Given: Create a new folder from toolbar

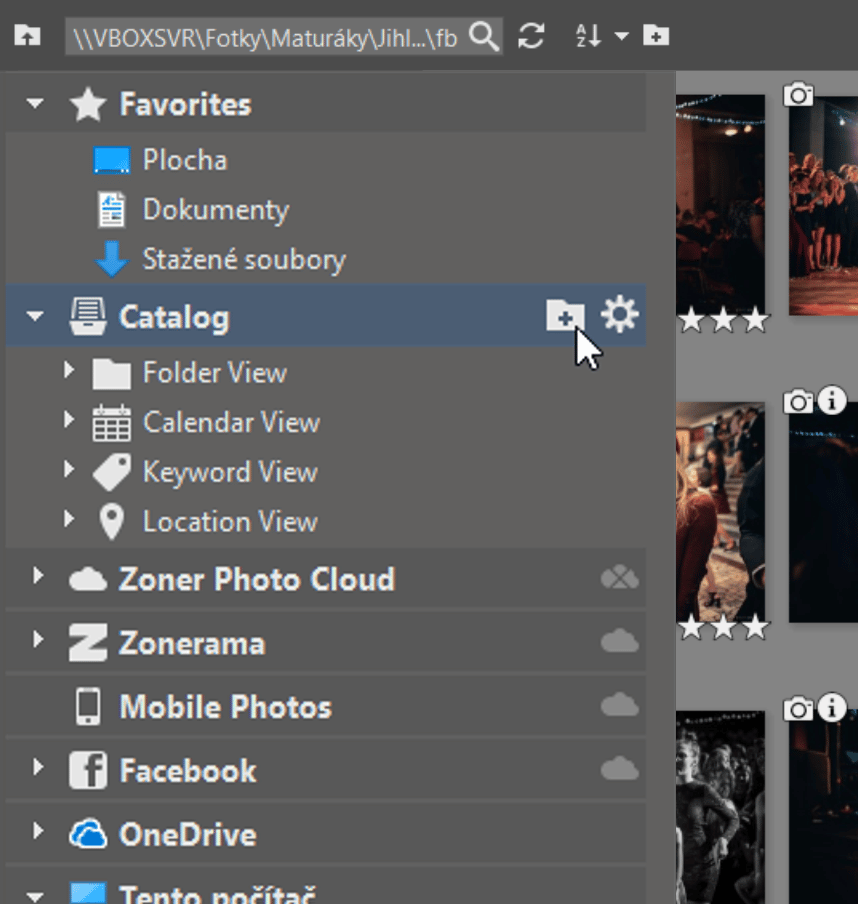Looking at the screenshot, I should [656, 36].
